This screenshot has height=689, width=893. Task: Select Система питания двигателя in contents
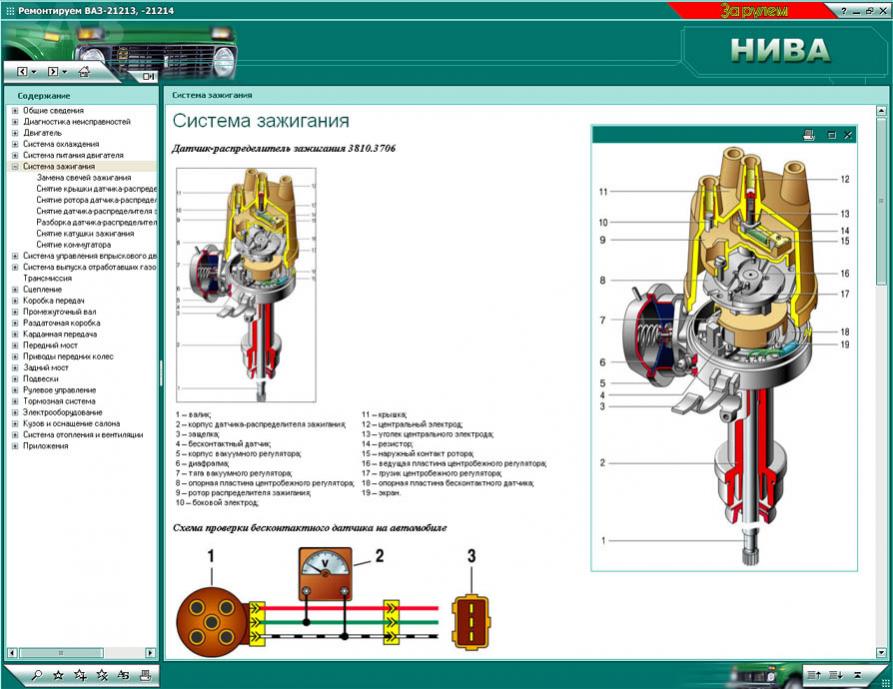73,155
